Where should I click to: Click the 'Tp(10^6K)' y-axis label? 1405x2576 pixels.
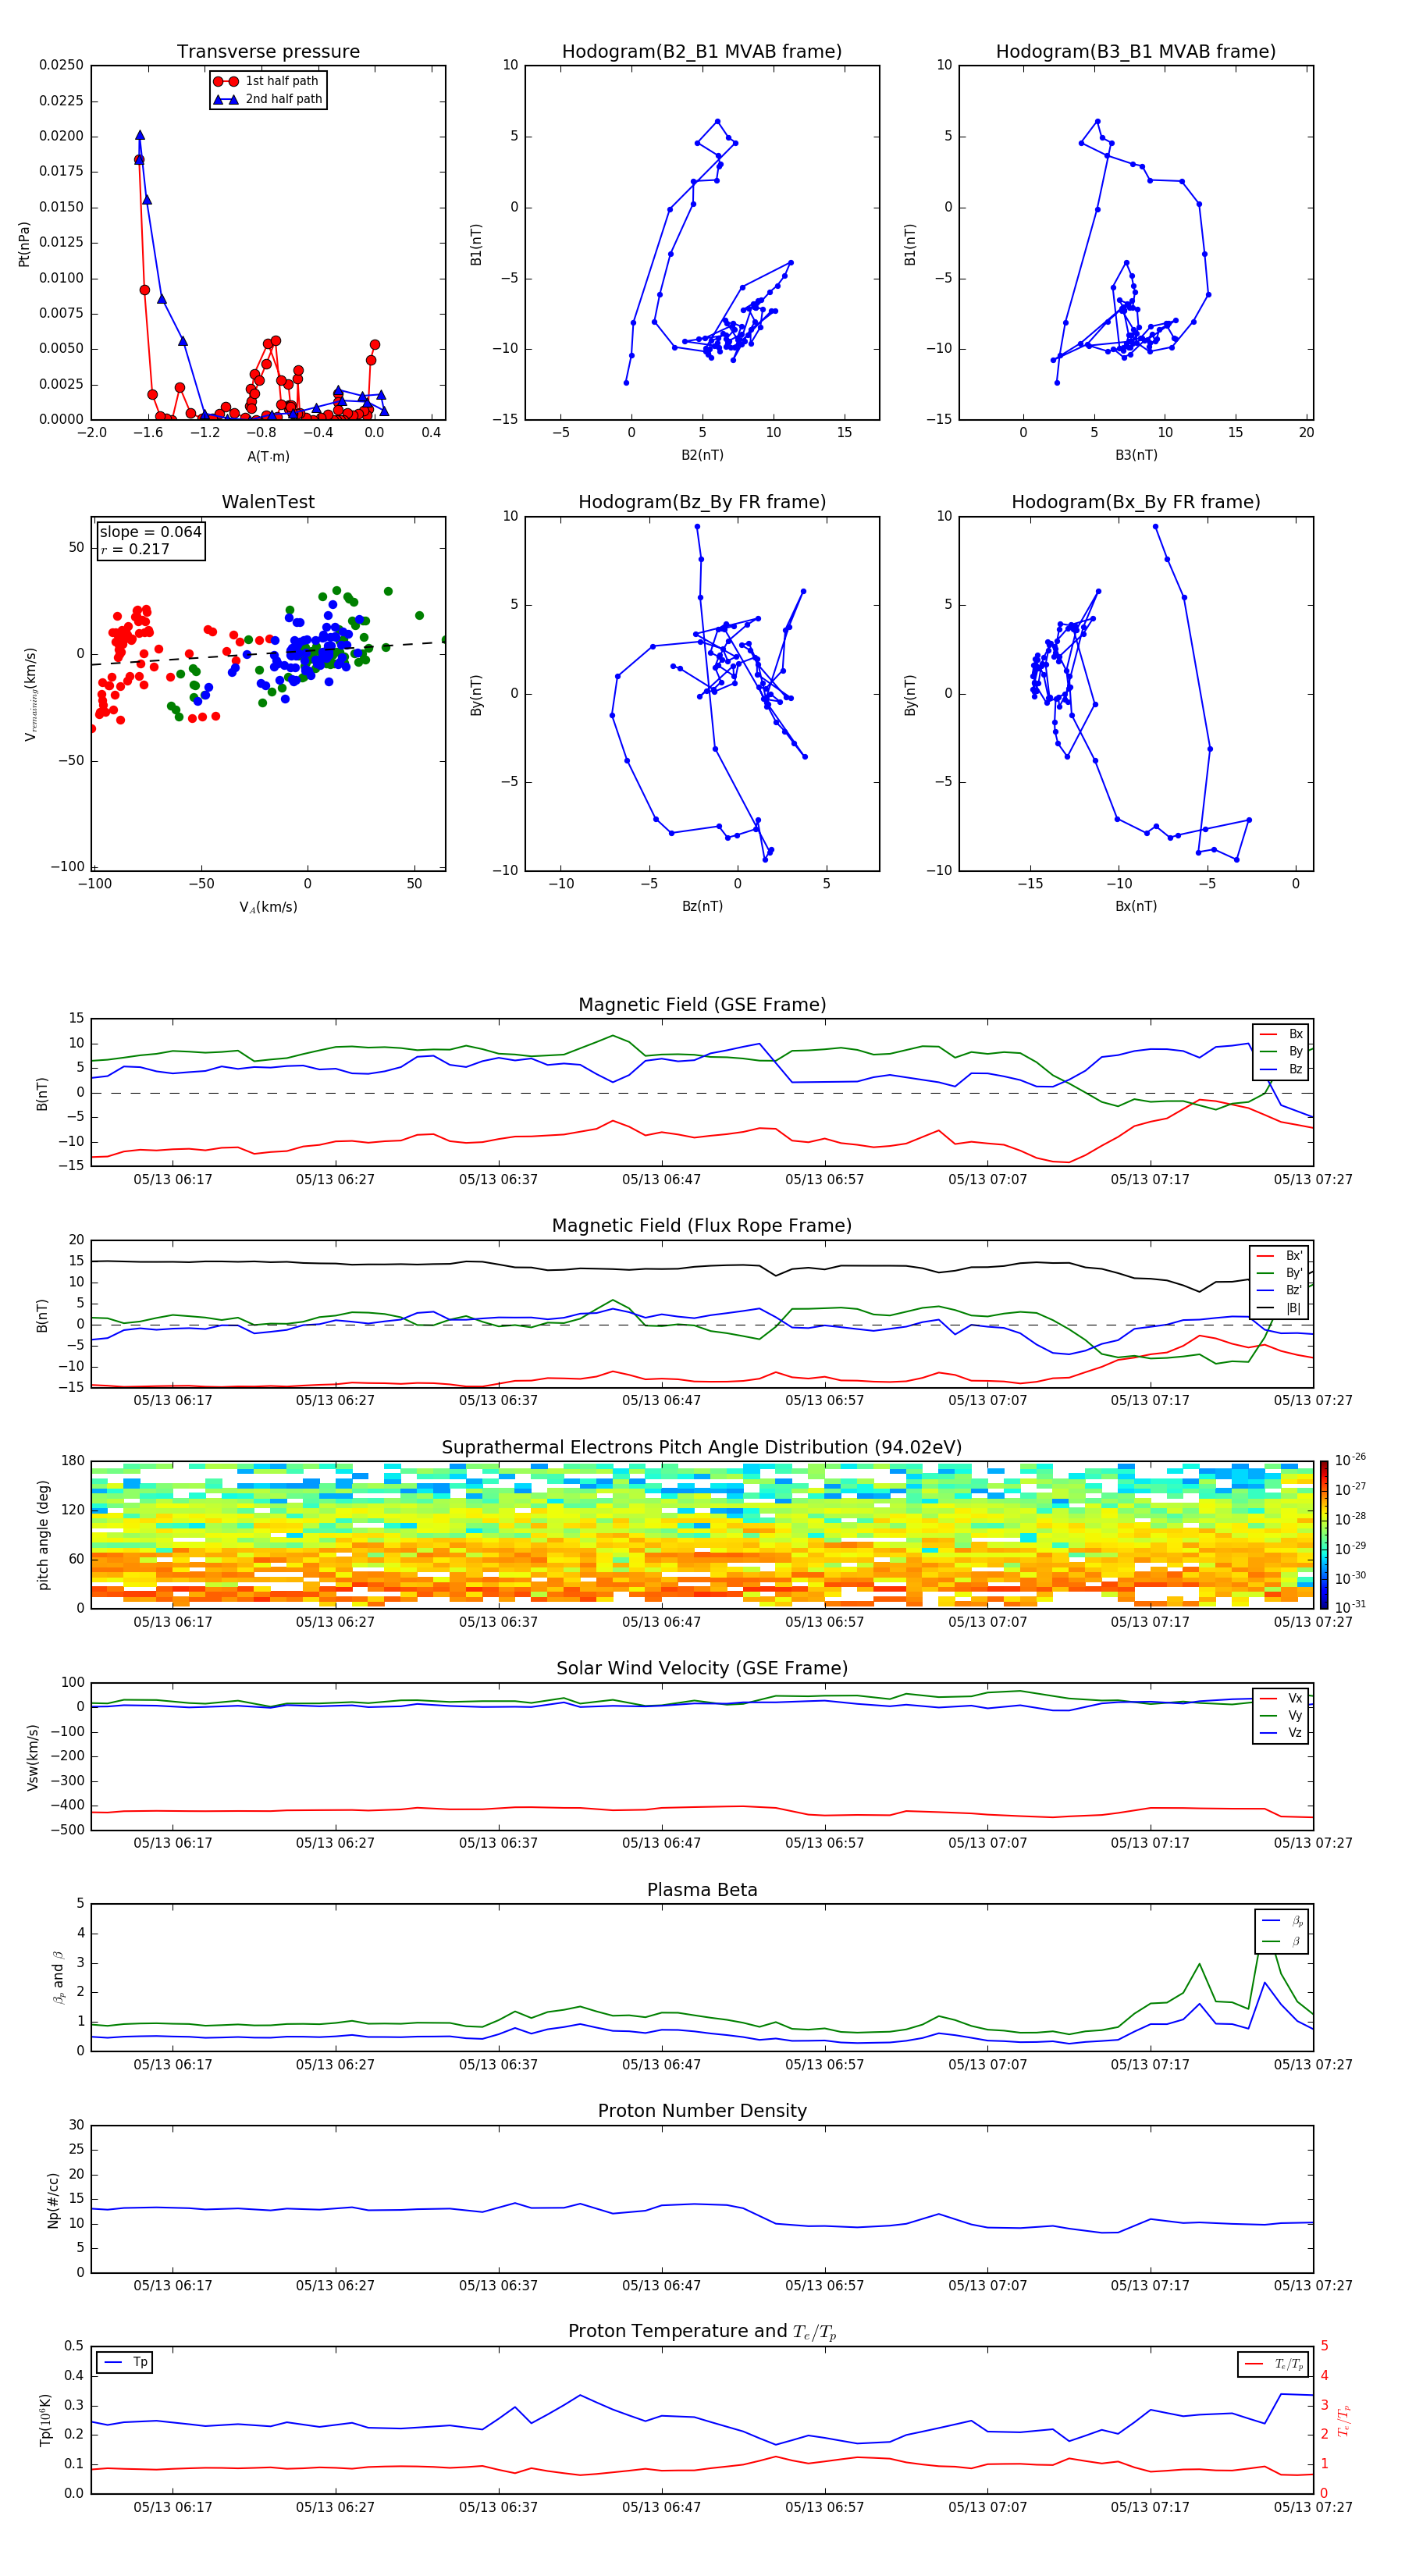pyautogui.click(x=45, y=2420)
